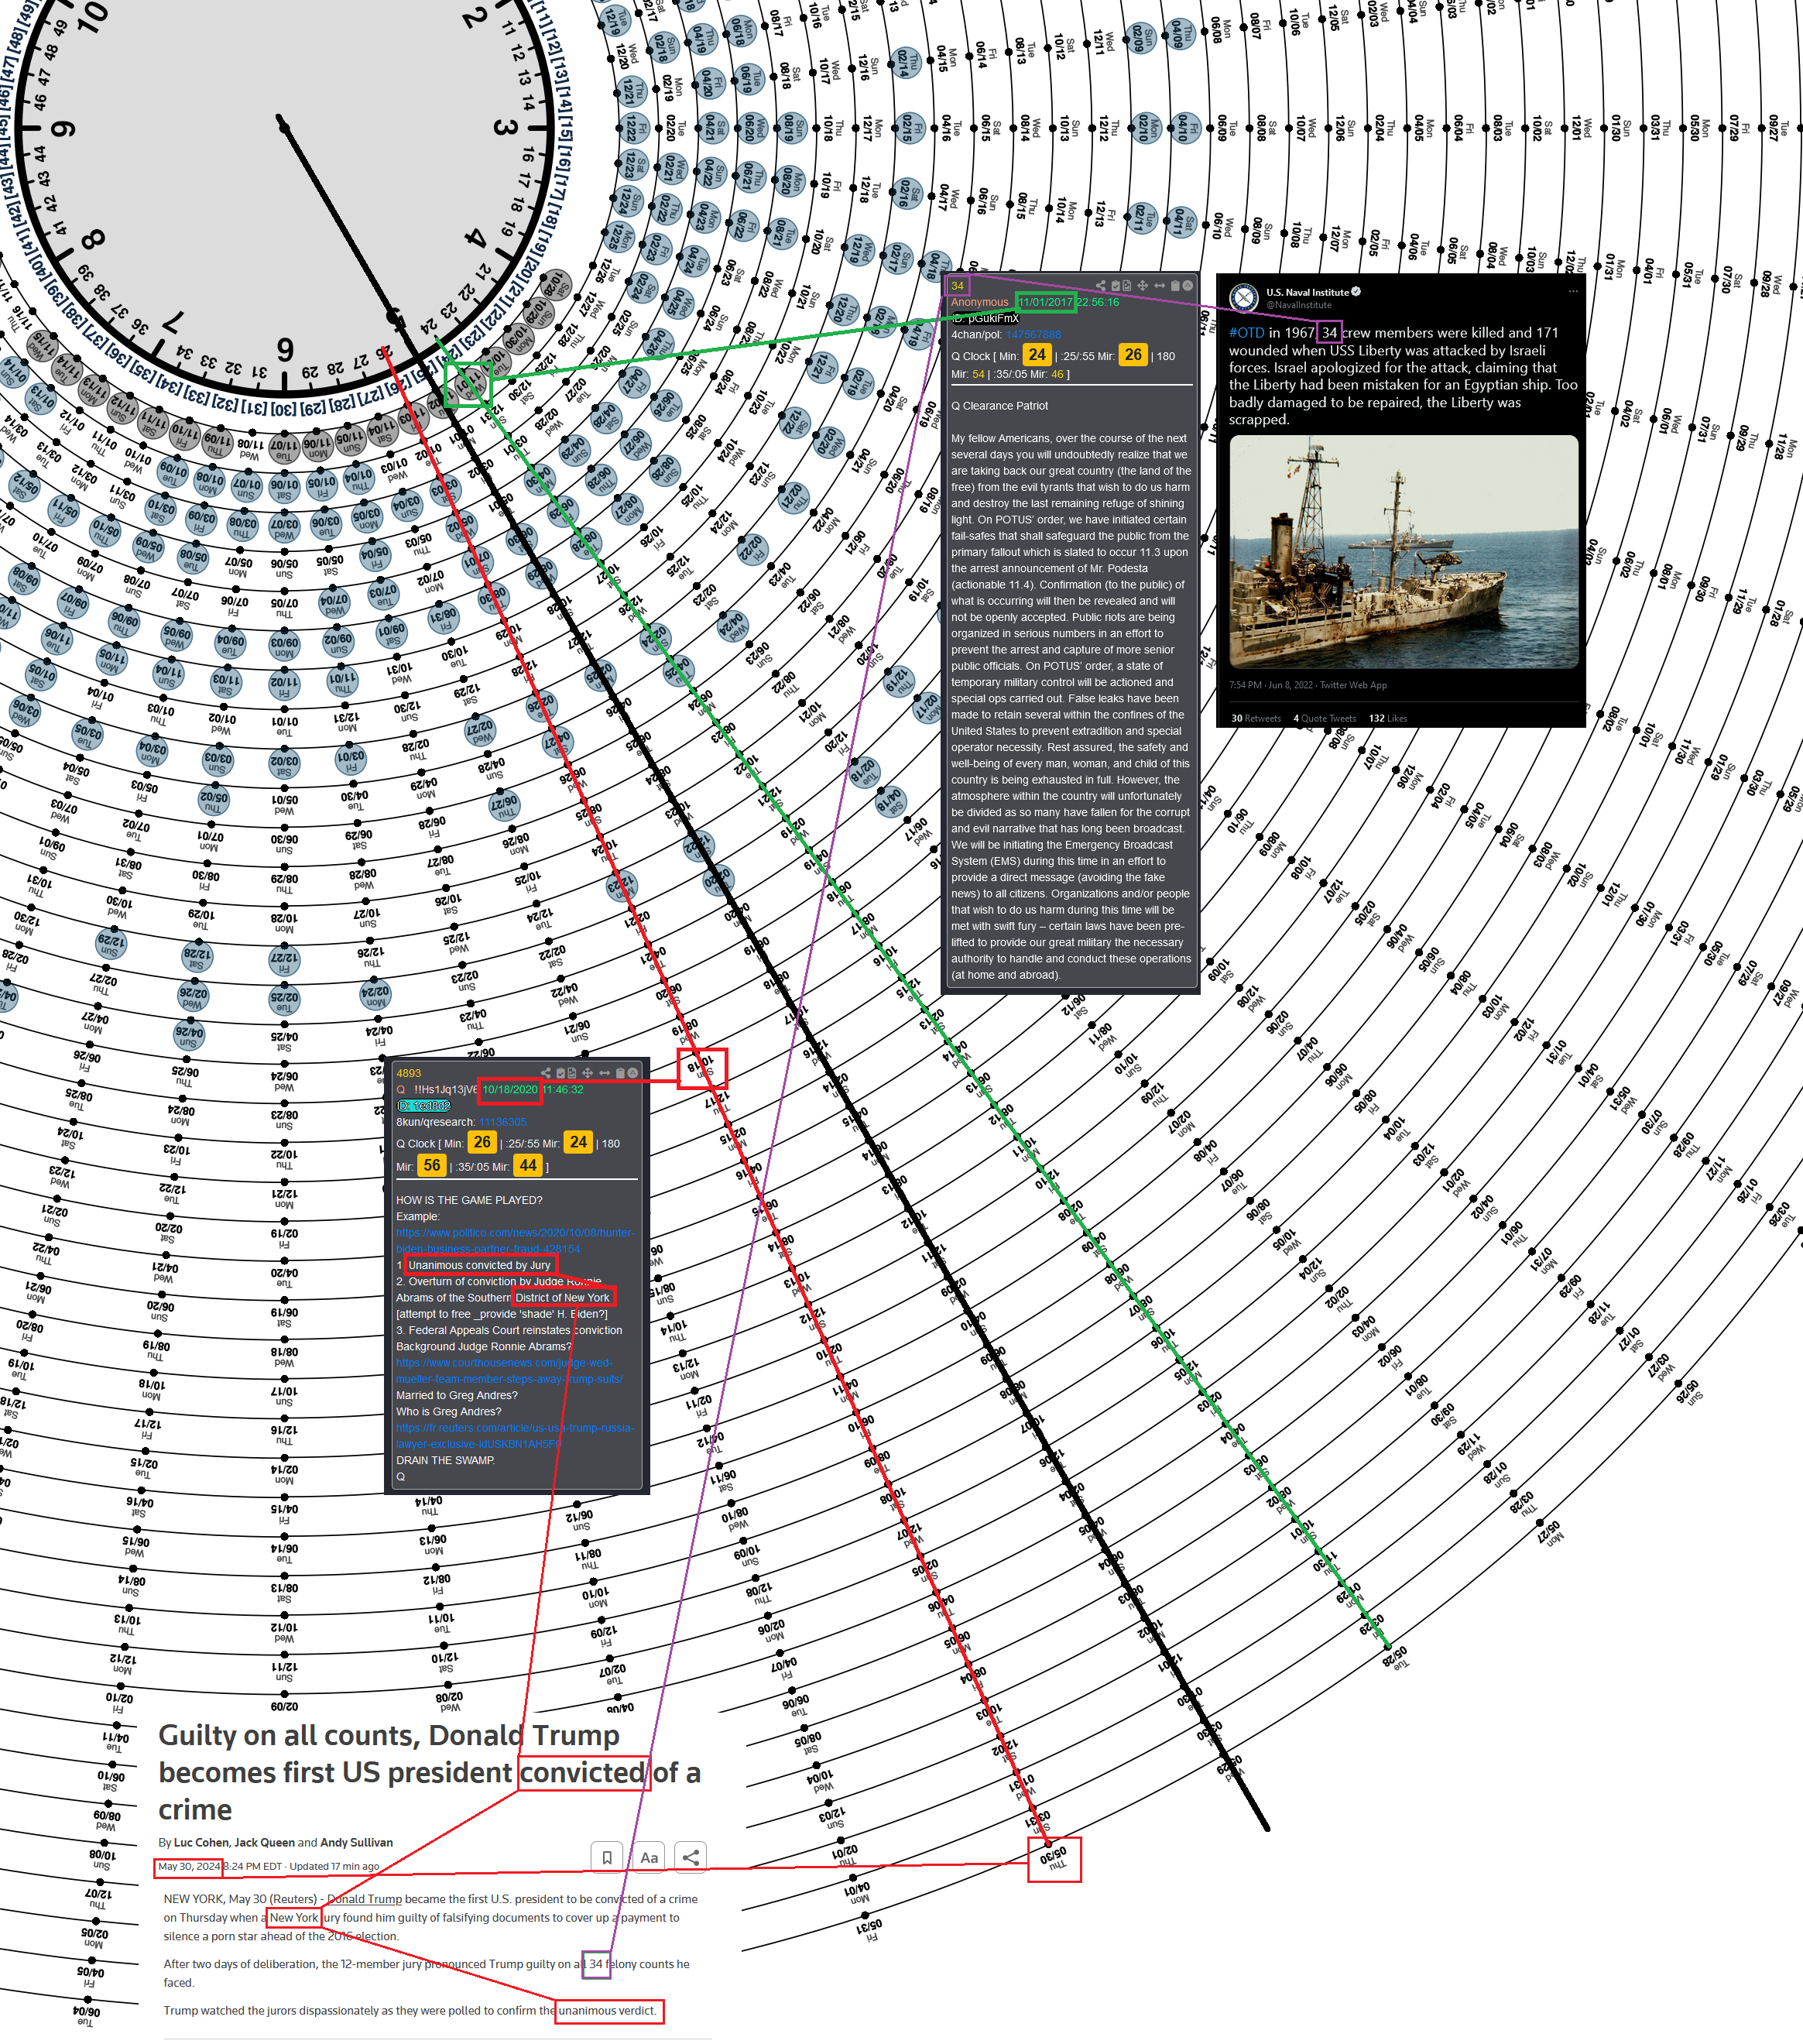Click the ID: 1ed8d2 tag
The image size is (1803, 2044).
[424, 1106]
